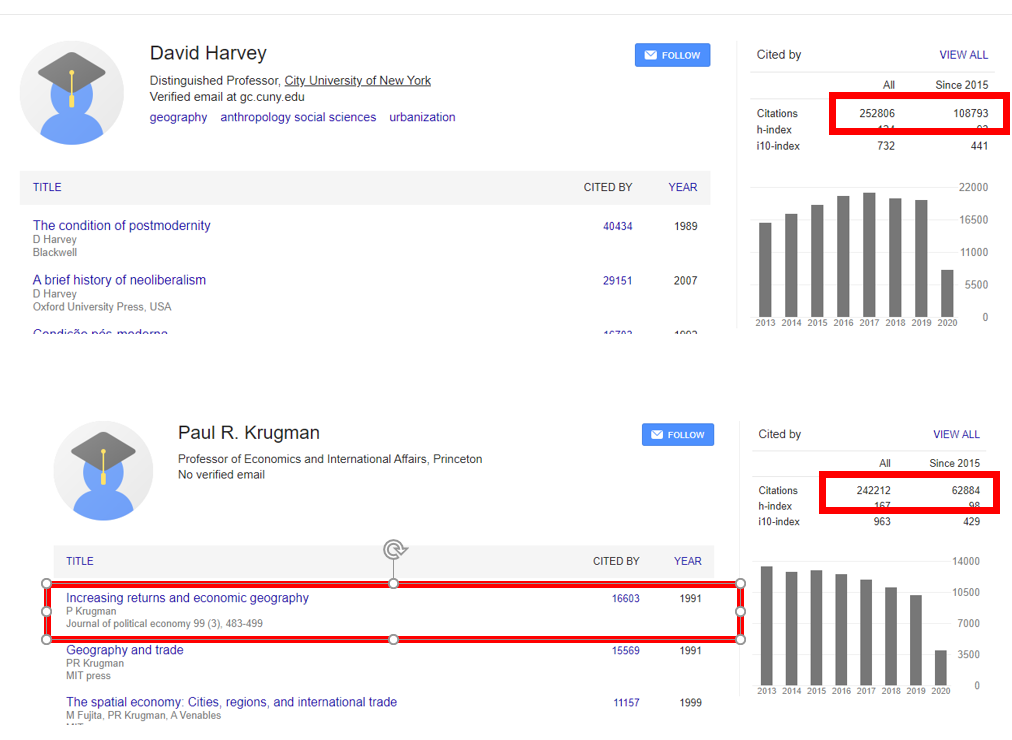Open A brief history of neoliberalism
1012x740 pixels.
coord(119,280)
